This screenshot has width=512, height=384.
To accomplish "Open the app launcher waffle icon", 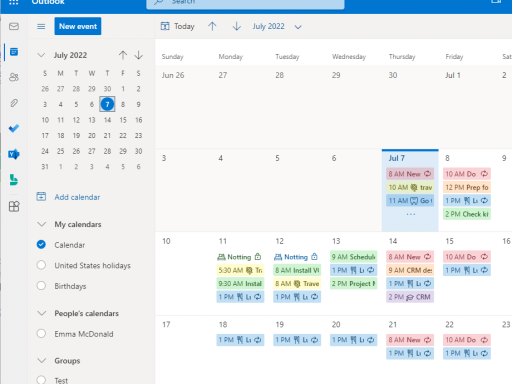I will click(x=14, y=2).
